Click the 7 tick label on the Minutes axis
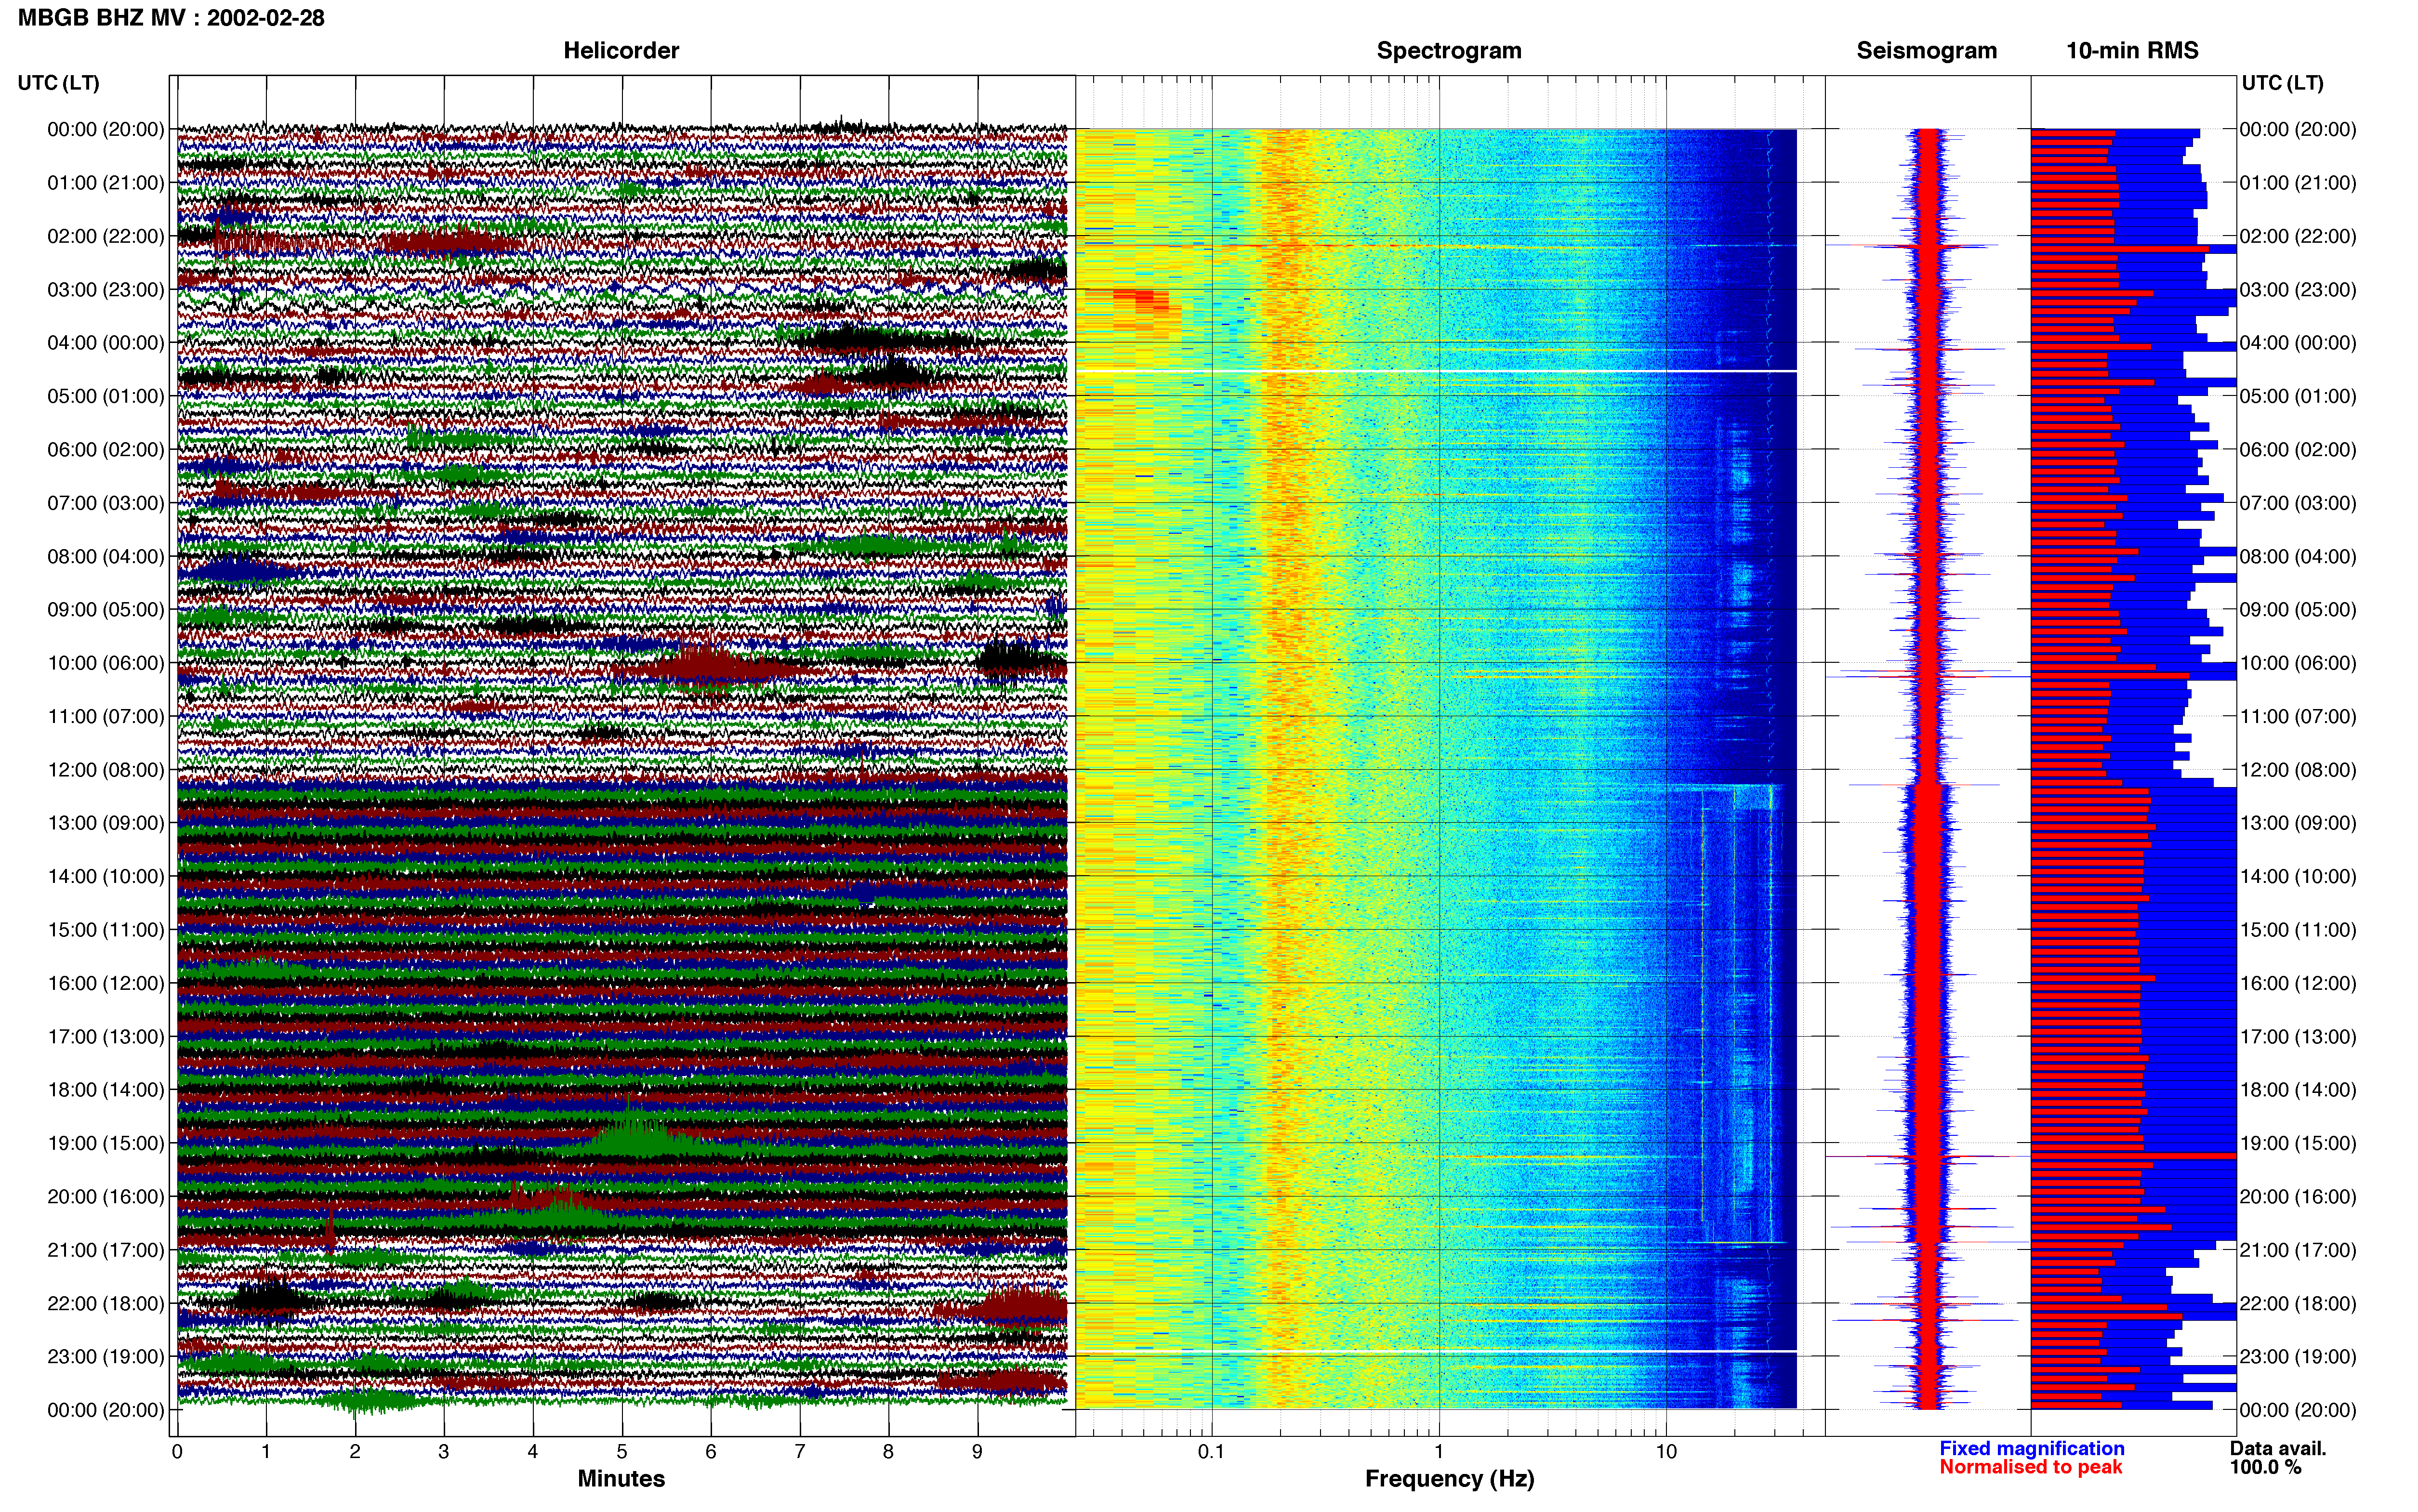2418x1512 pixels. [x=800, y=1452]
